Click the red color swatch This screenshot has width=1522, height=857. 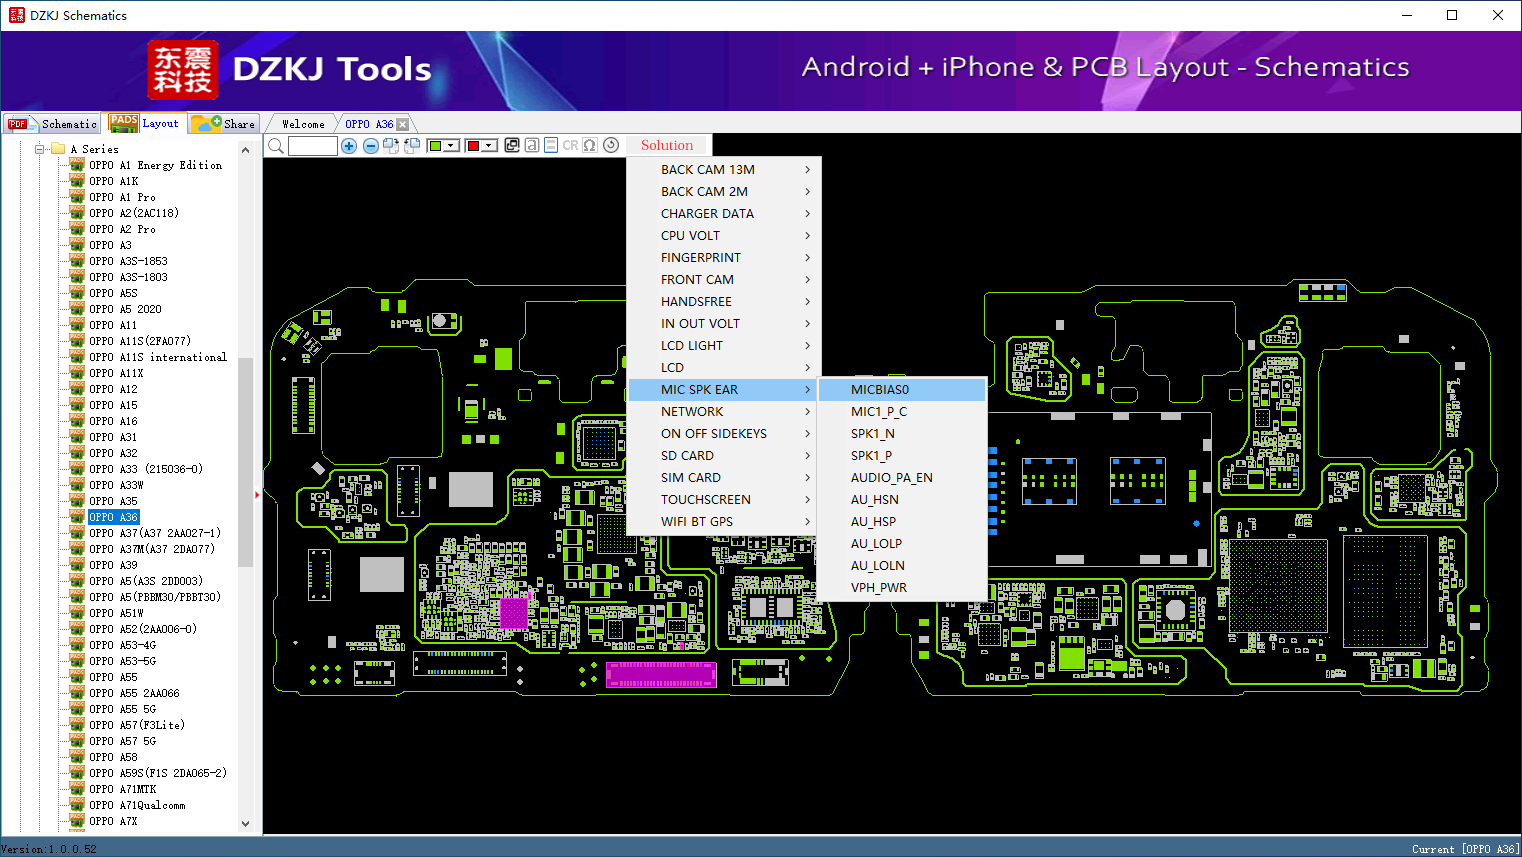pyautogui.click(x=473, y=146)
